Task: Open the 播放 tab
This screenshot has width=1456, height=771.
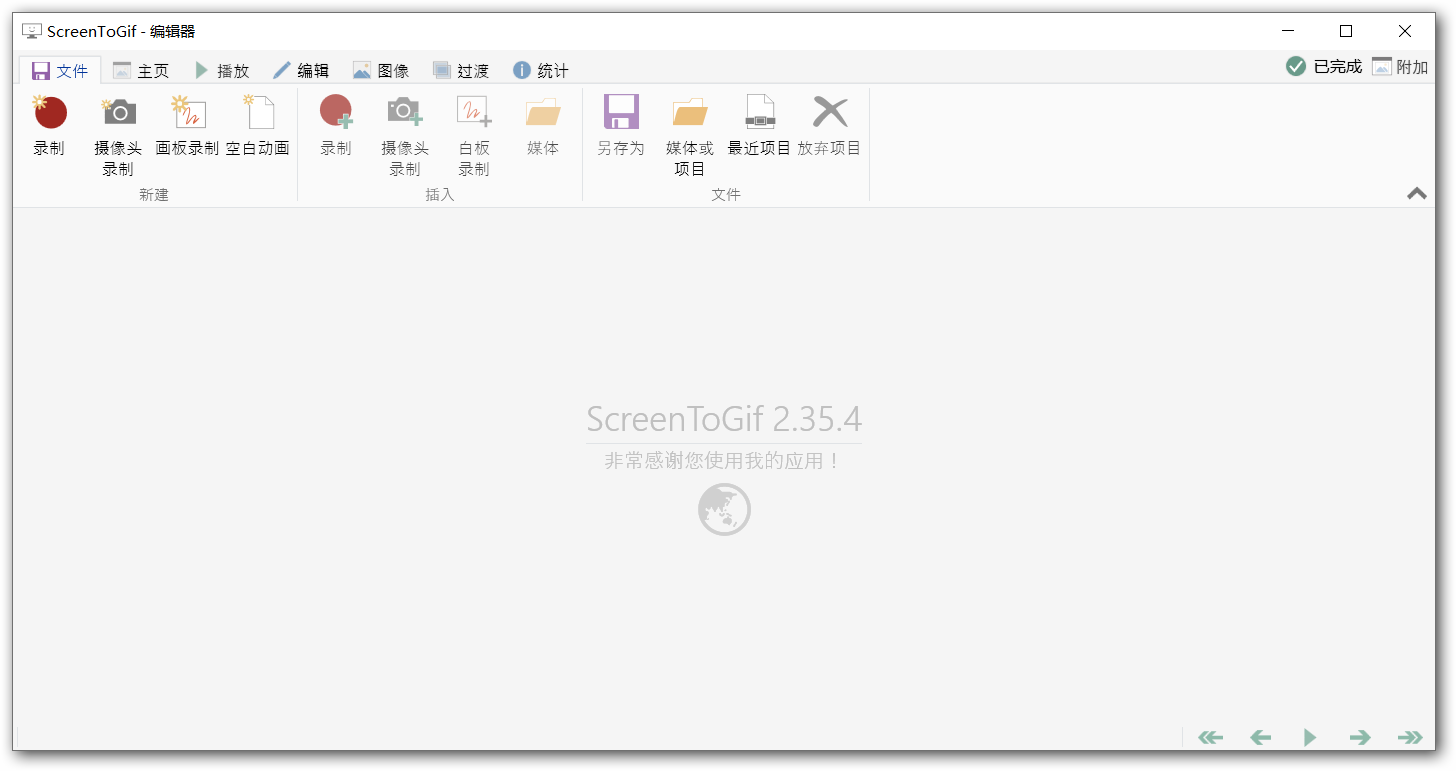Action: pos(221,71)
